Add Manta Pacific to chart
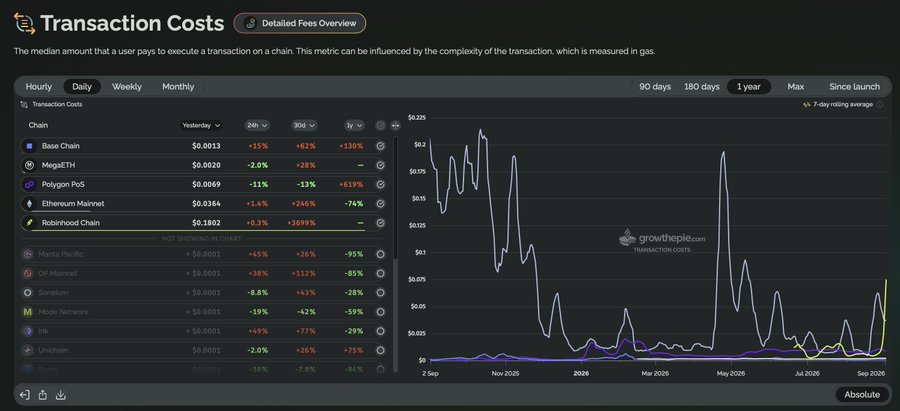This screenshot has height=411, width=900. (380, 254)
